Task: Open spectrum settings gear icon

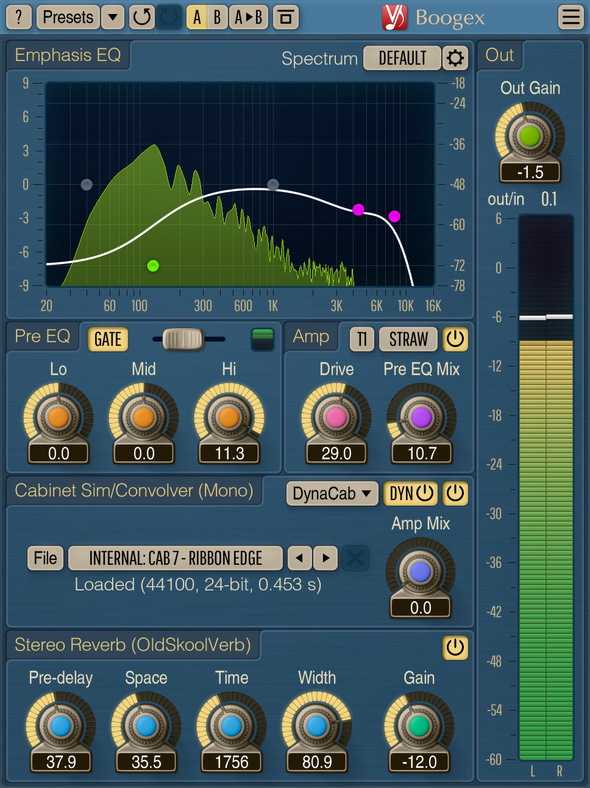Action: (x=455, y=58)
